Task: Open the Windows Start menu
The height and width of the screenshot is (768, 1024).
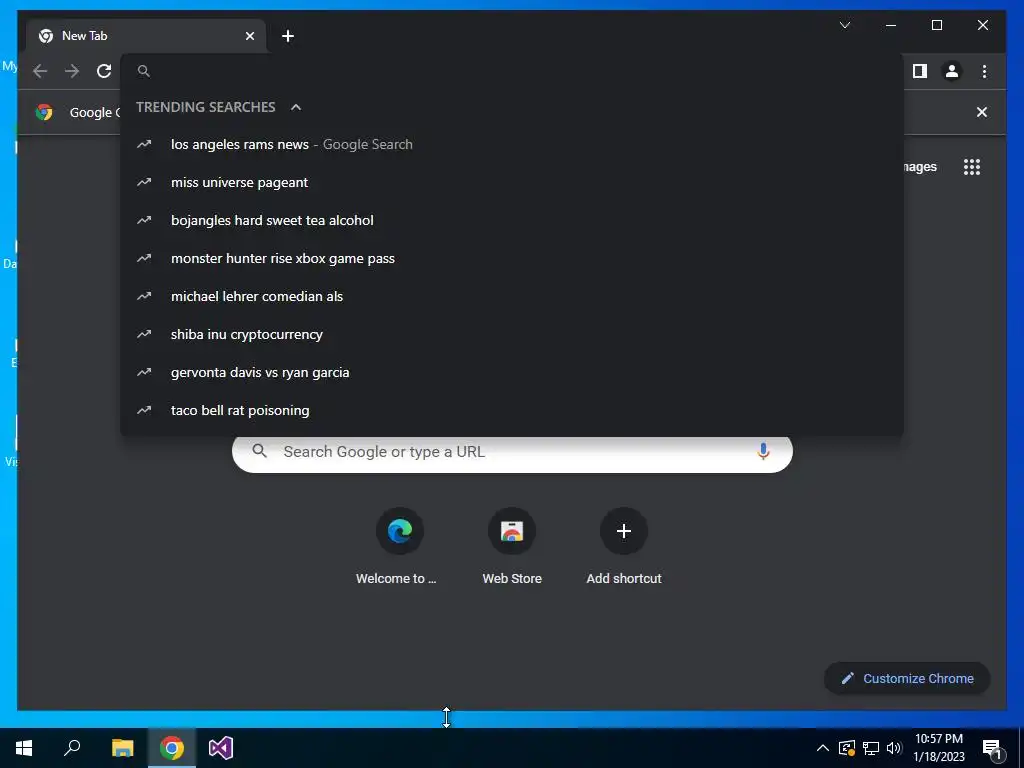Action: tap(24, 748)
